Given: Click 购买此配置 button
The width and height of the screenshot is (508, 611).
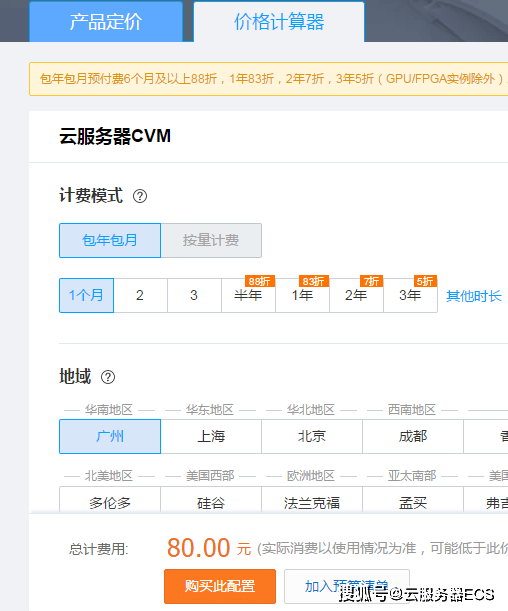Looking at the screenshot, I should coord(220,586).
